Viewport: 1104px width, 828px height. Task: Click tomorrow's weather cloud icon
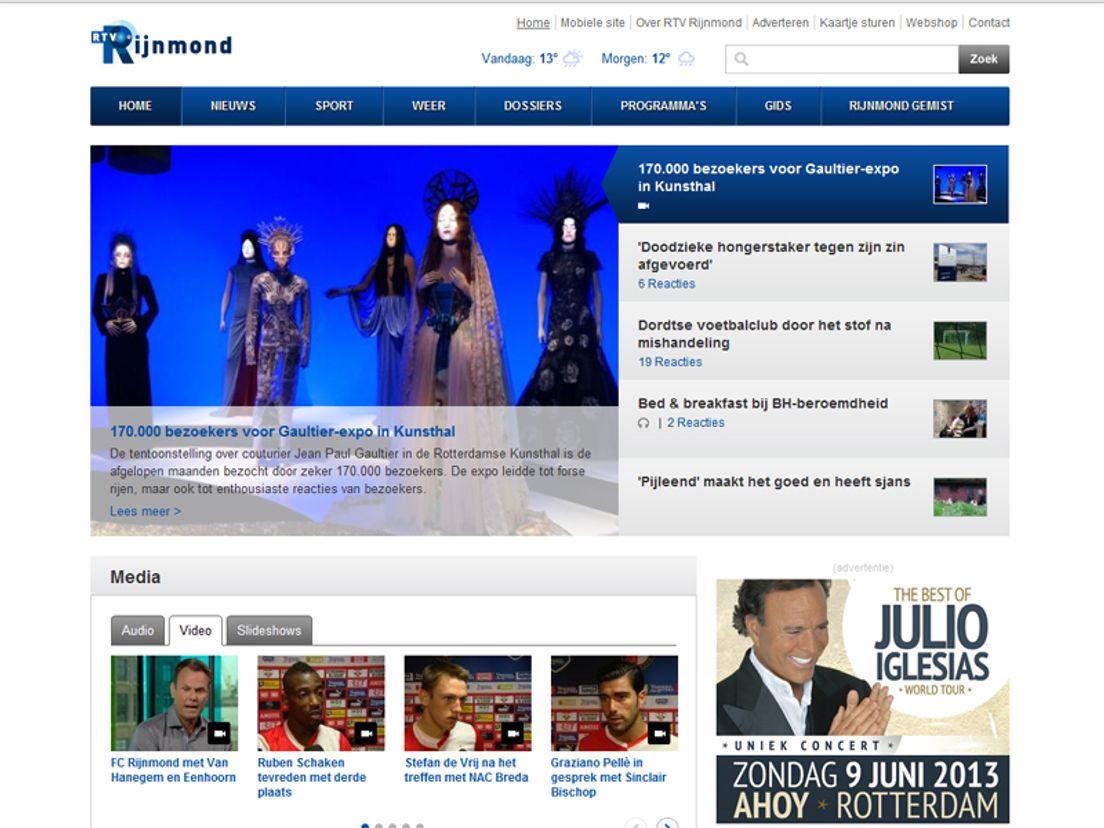coord(686,59)
